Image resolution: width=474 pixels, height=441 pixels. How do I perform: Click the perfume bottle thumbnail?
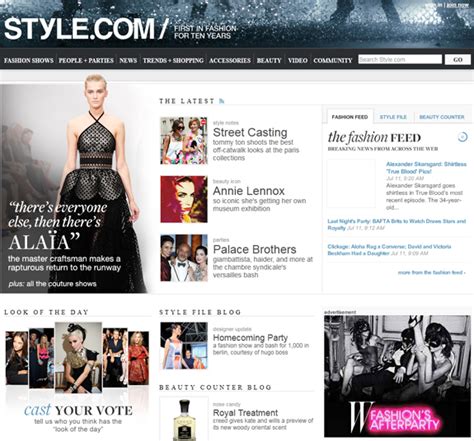(x=184, y=419)
